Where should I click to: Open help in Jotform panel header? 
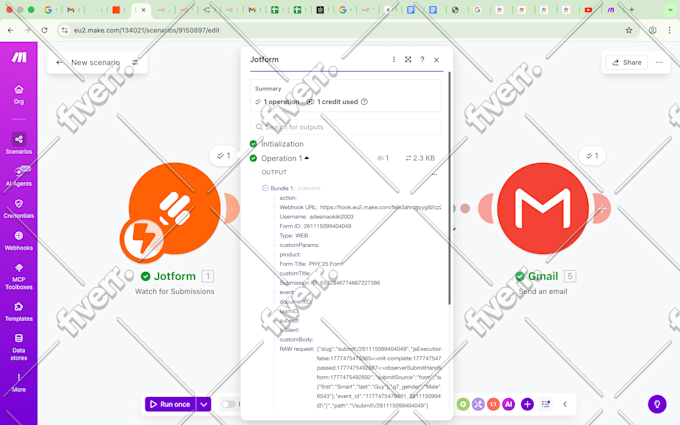coord(422,59)
